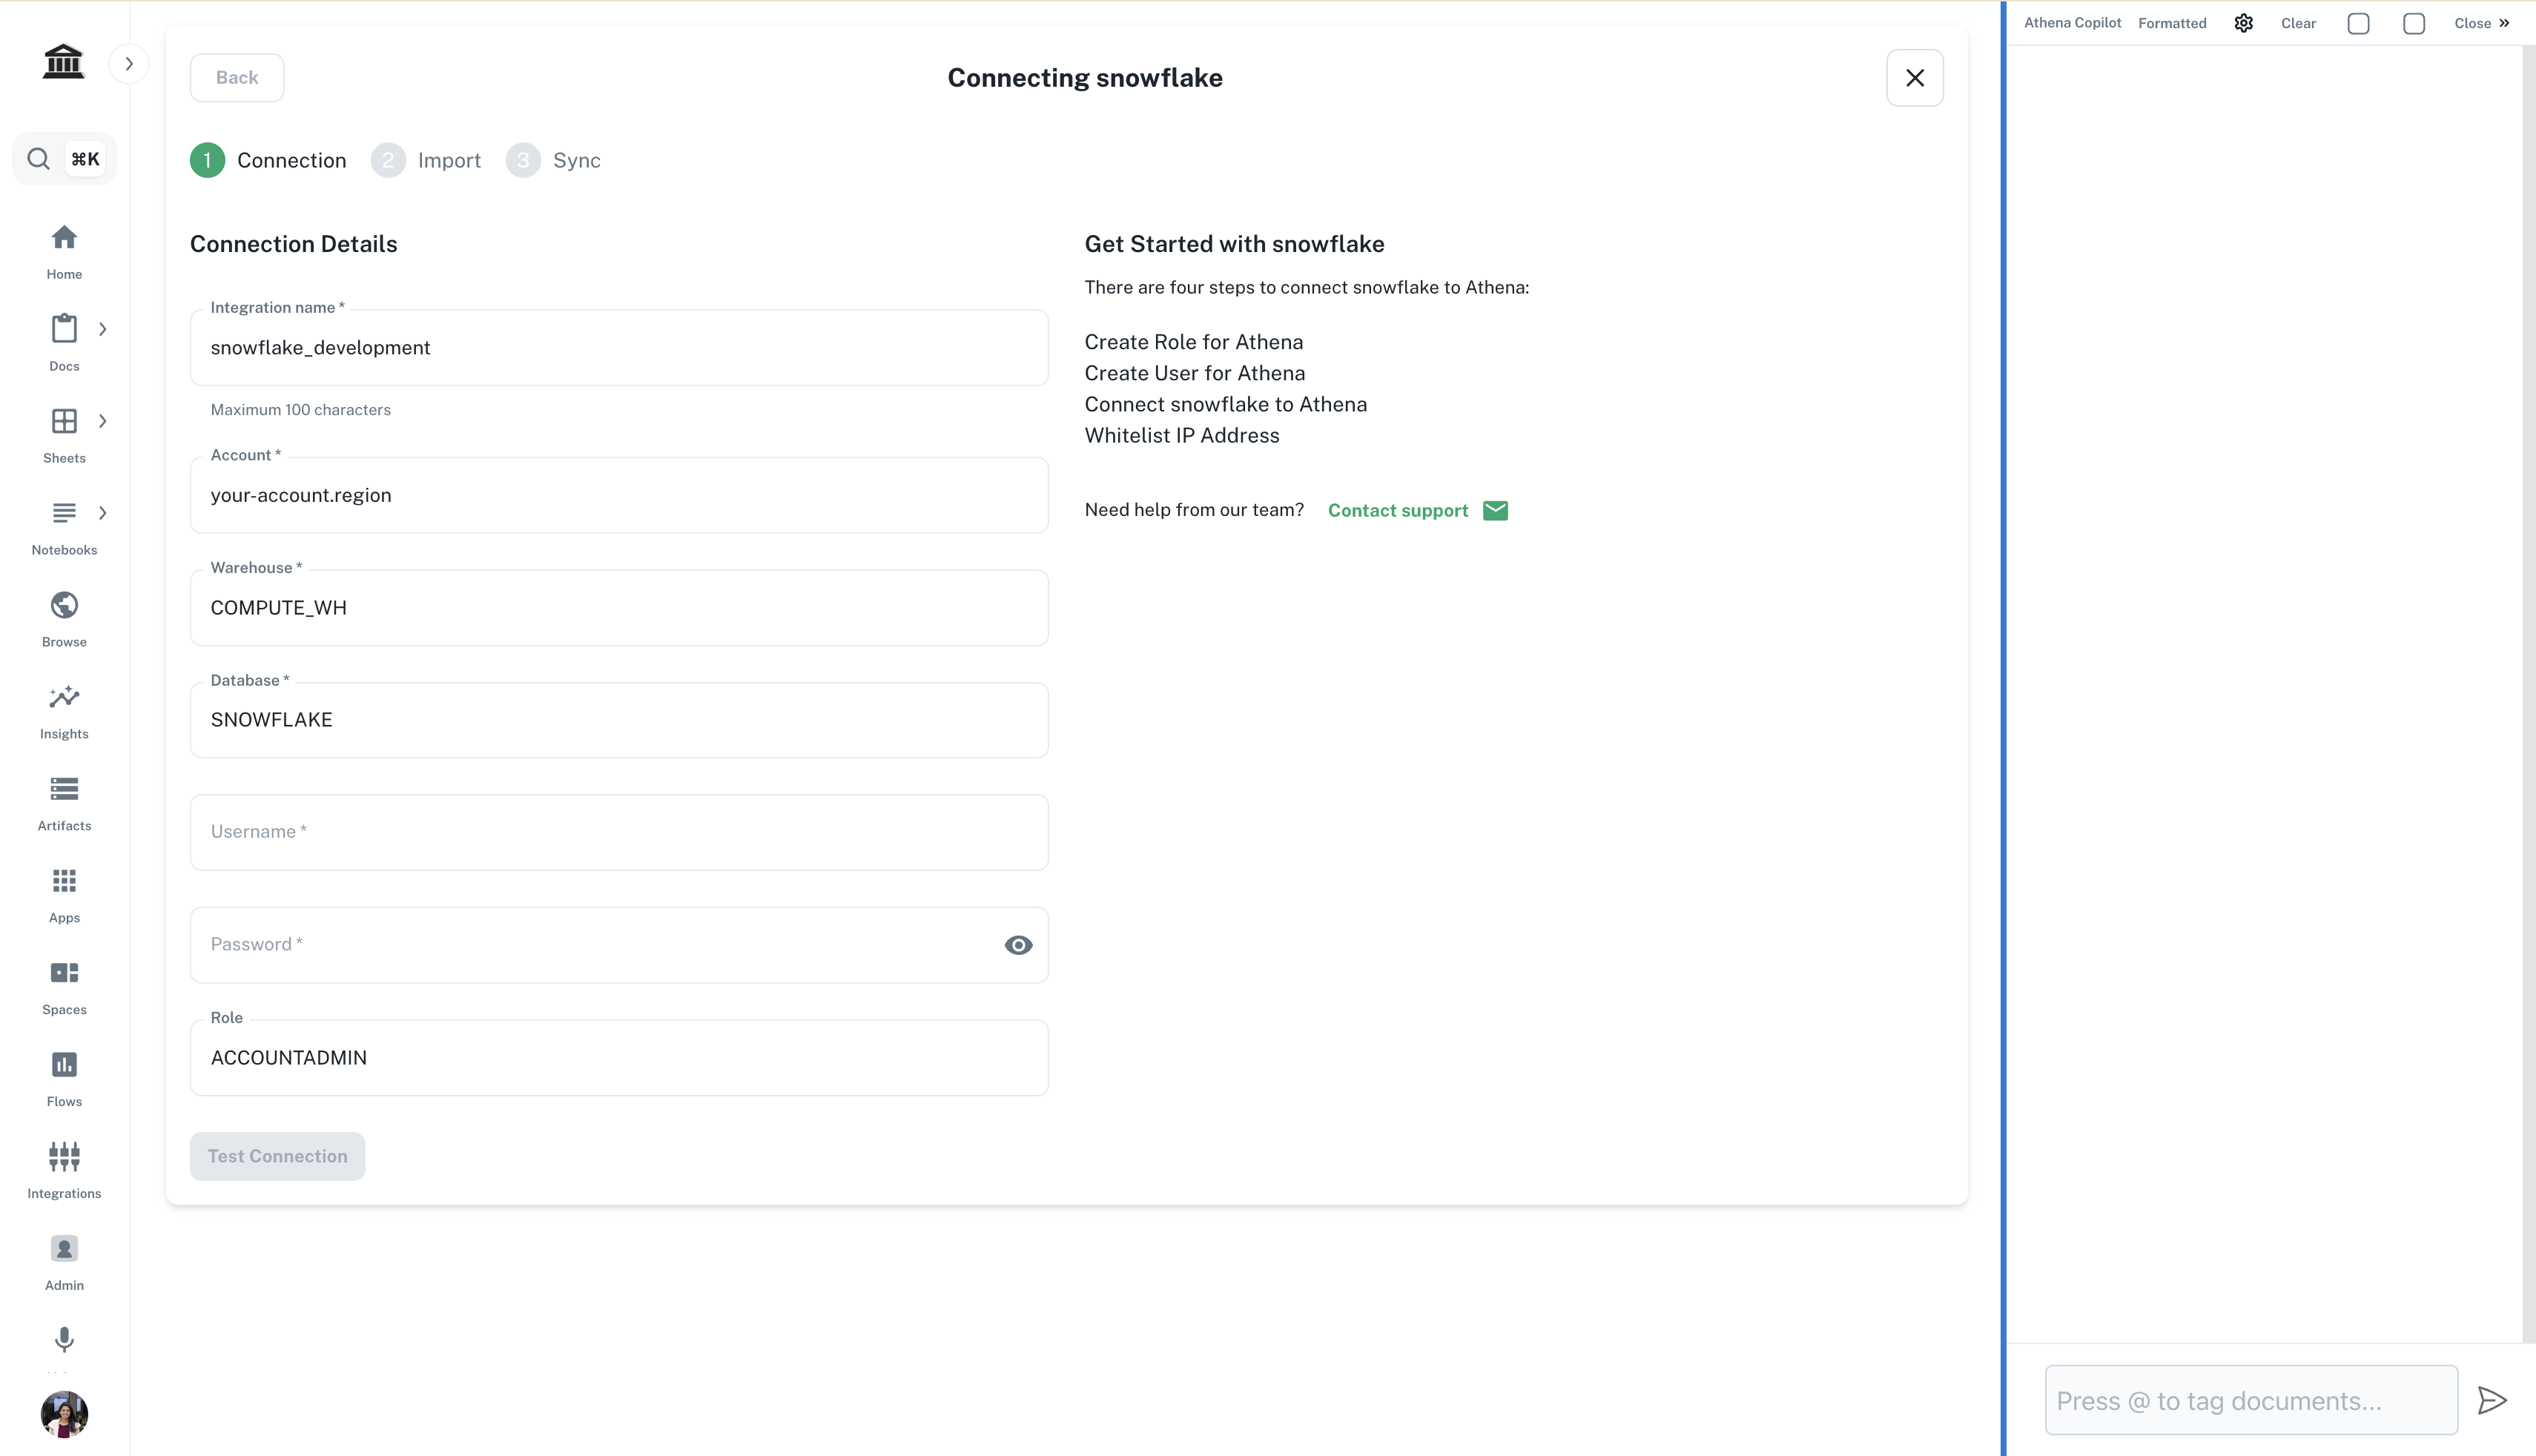Check the first checkbox after Clear

[2358, 23]
